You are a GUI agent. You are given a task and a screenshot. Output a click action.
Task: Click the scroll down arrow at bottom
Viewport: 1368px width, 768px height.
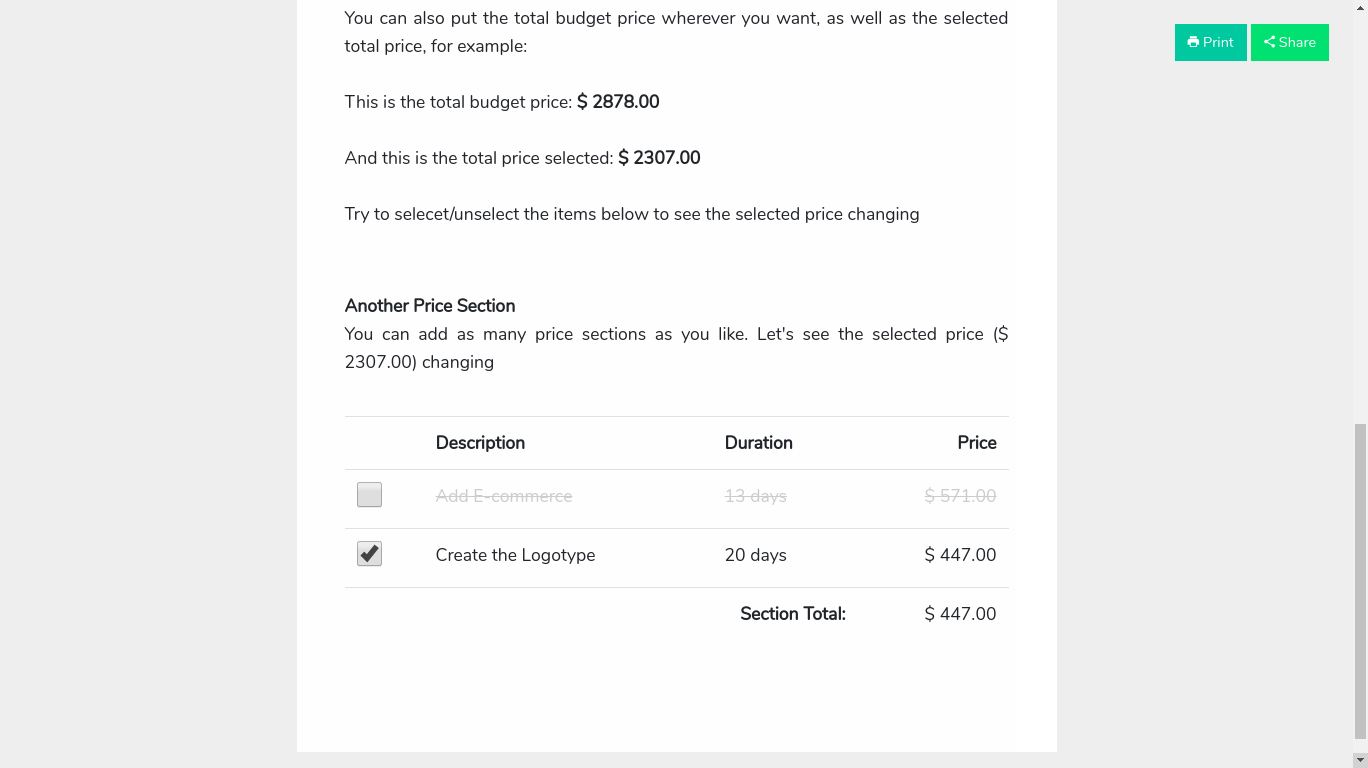click(1359, 760)
